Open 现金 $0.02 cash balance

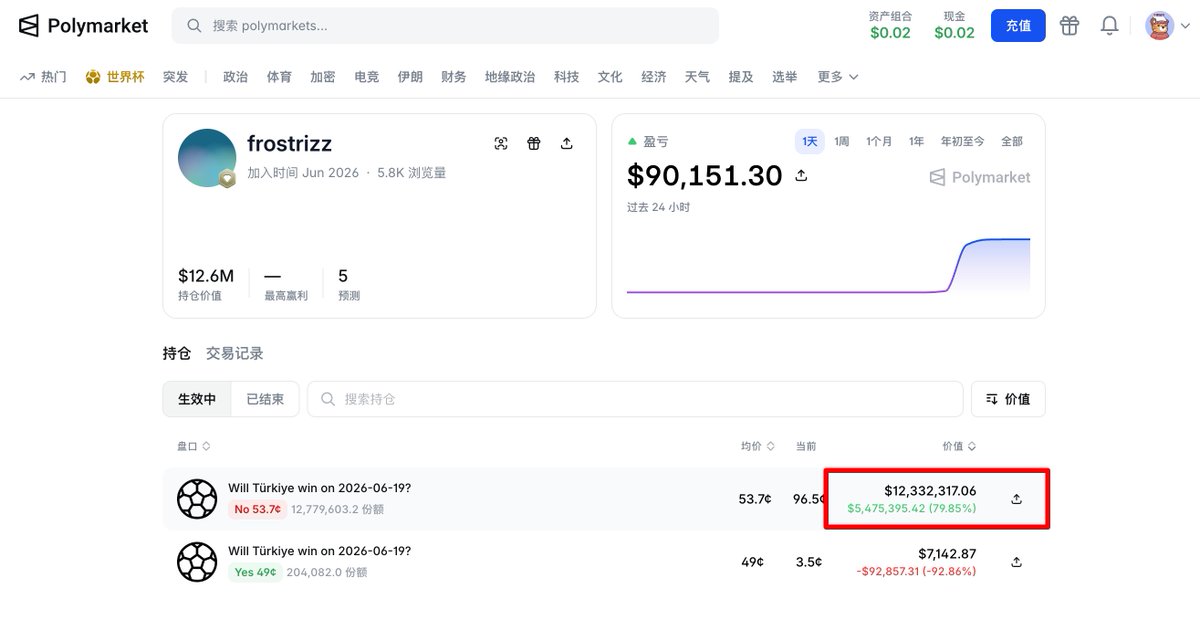click(954, 25)
